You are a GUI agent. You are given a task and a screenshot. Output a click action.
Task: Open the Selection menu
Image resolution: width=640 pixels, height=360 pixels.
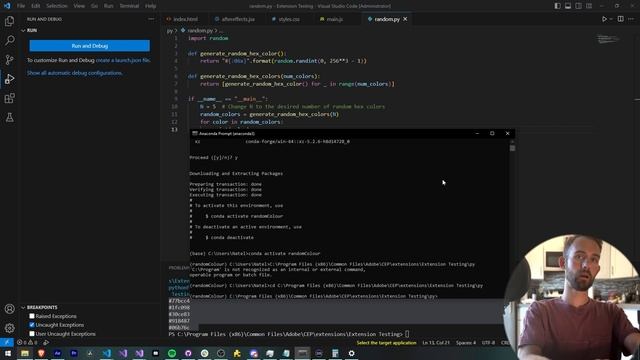pyautogui.click(x=56, y=6)
